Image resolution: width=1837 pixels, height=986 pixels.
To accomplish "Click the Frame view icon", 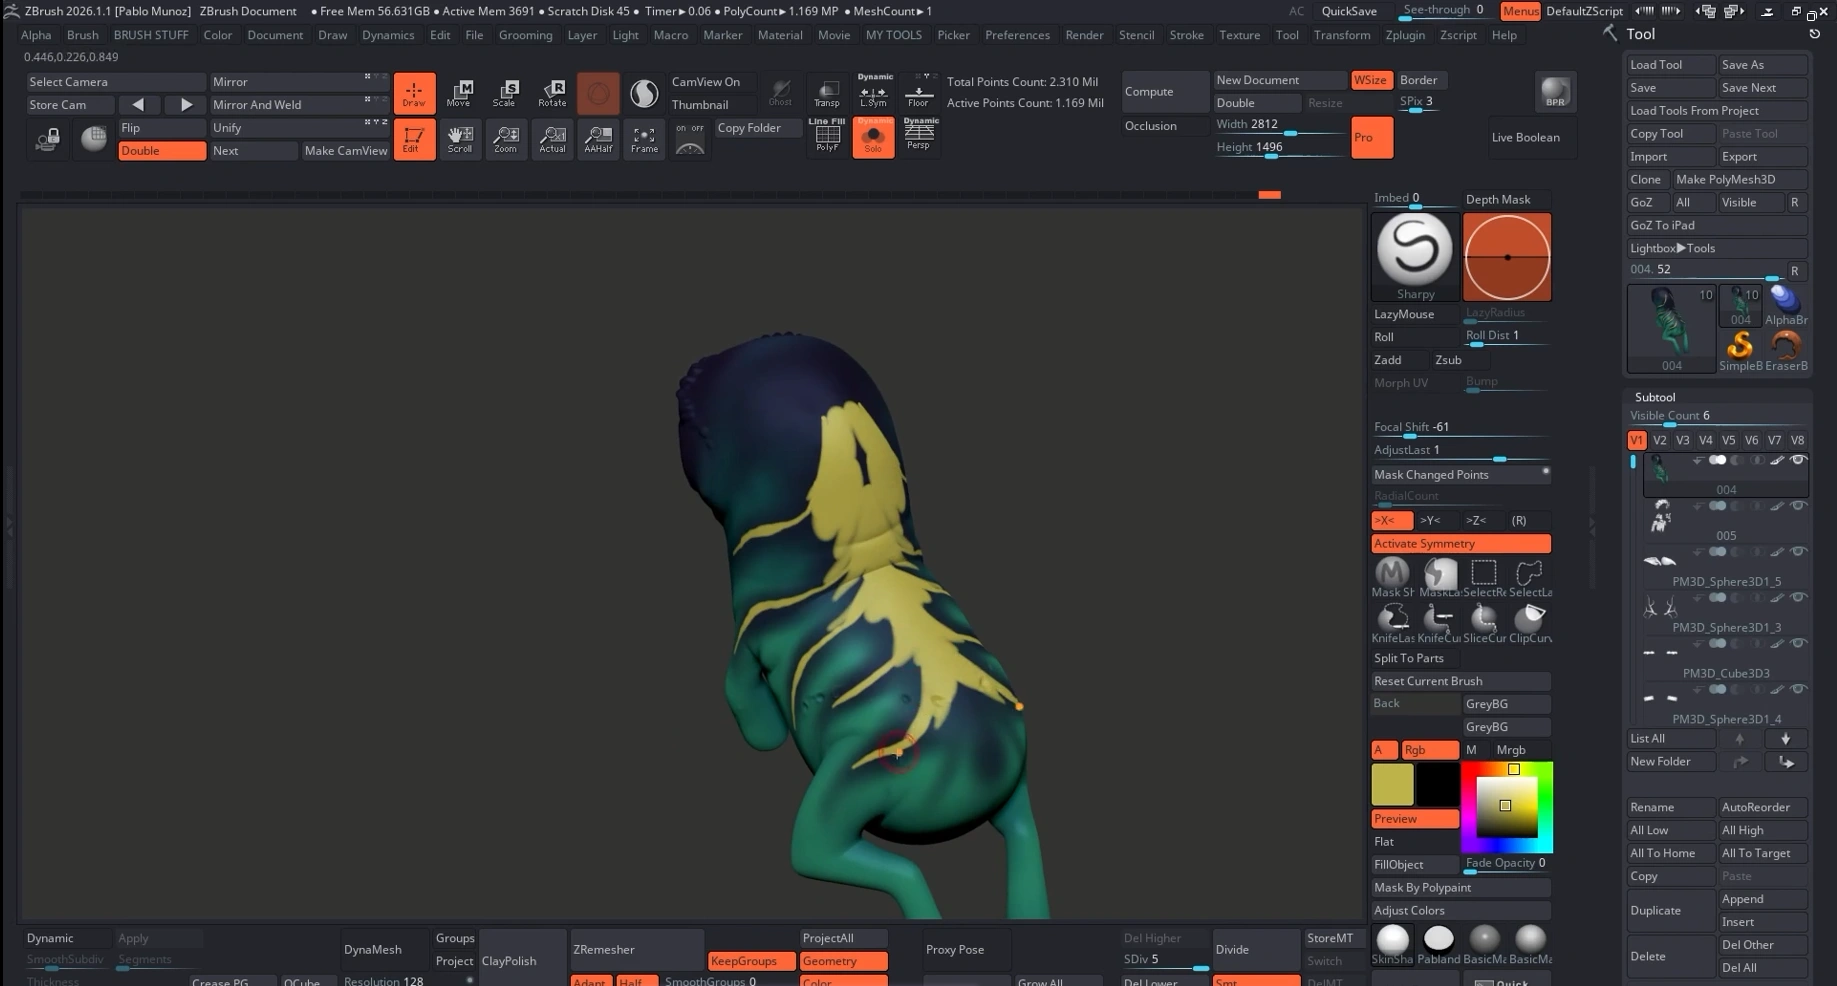I will coord(644,139).
